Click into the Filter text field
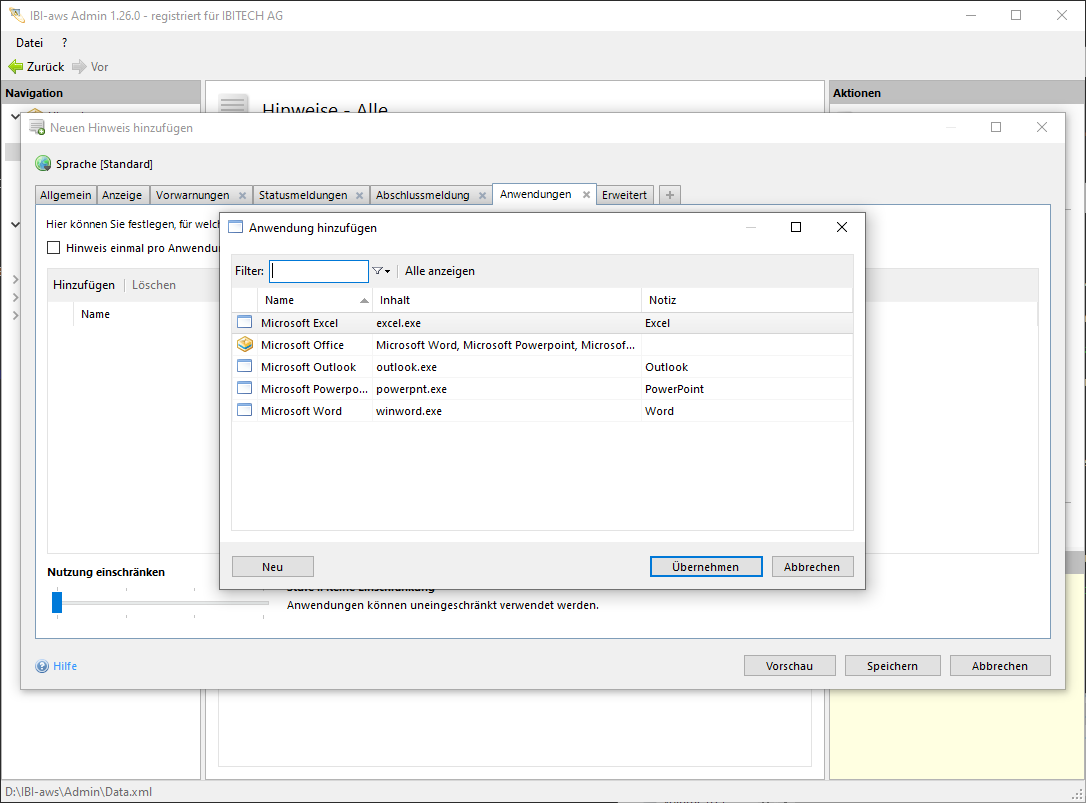Viewport: 1086px width, 803px height. coord(319,271)
